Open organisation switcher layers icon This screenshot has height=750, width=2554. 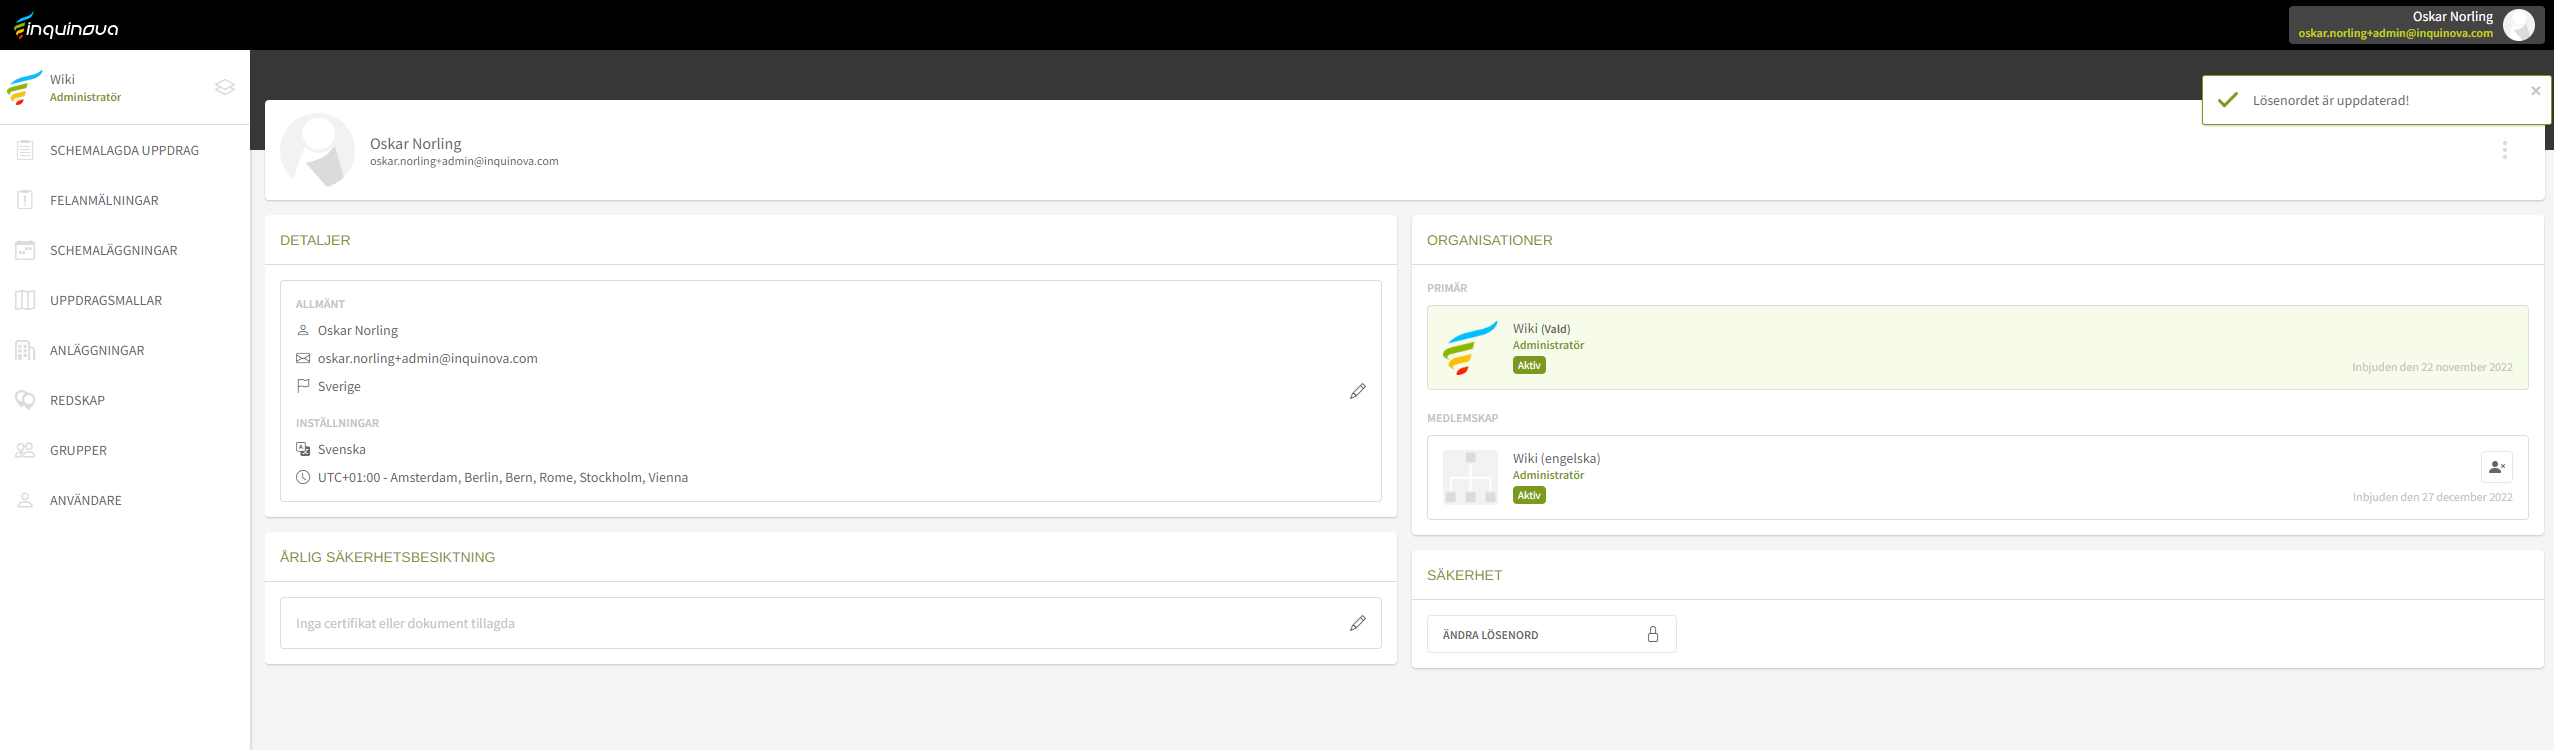point(225,87)
